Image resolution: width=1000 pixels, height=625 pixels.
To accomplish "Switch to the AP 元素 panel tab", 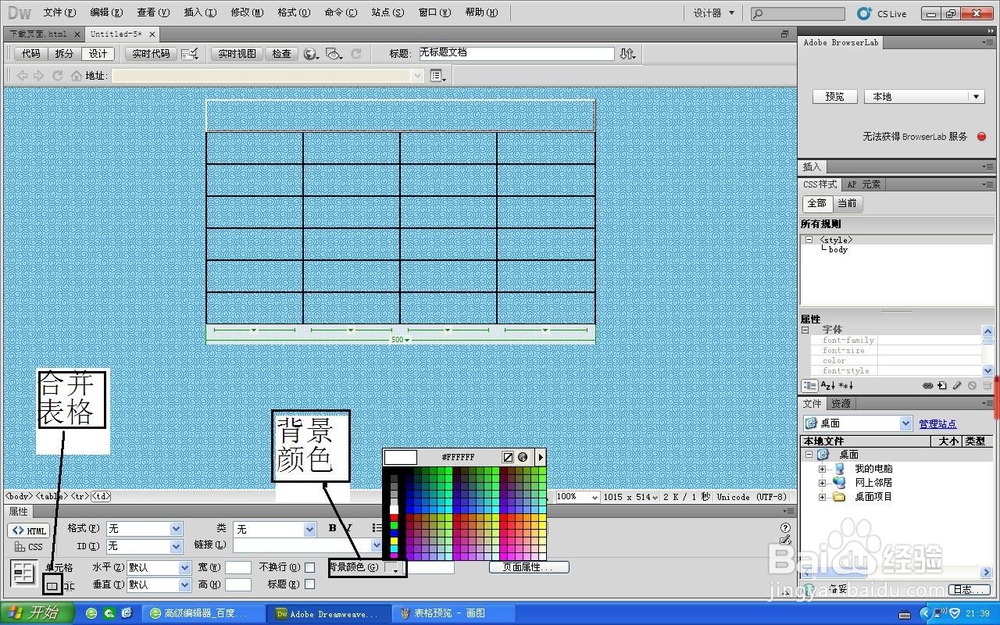I will coord(864,184).
